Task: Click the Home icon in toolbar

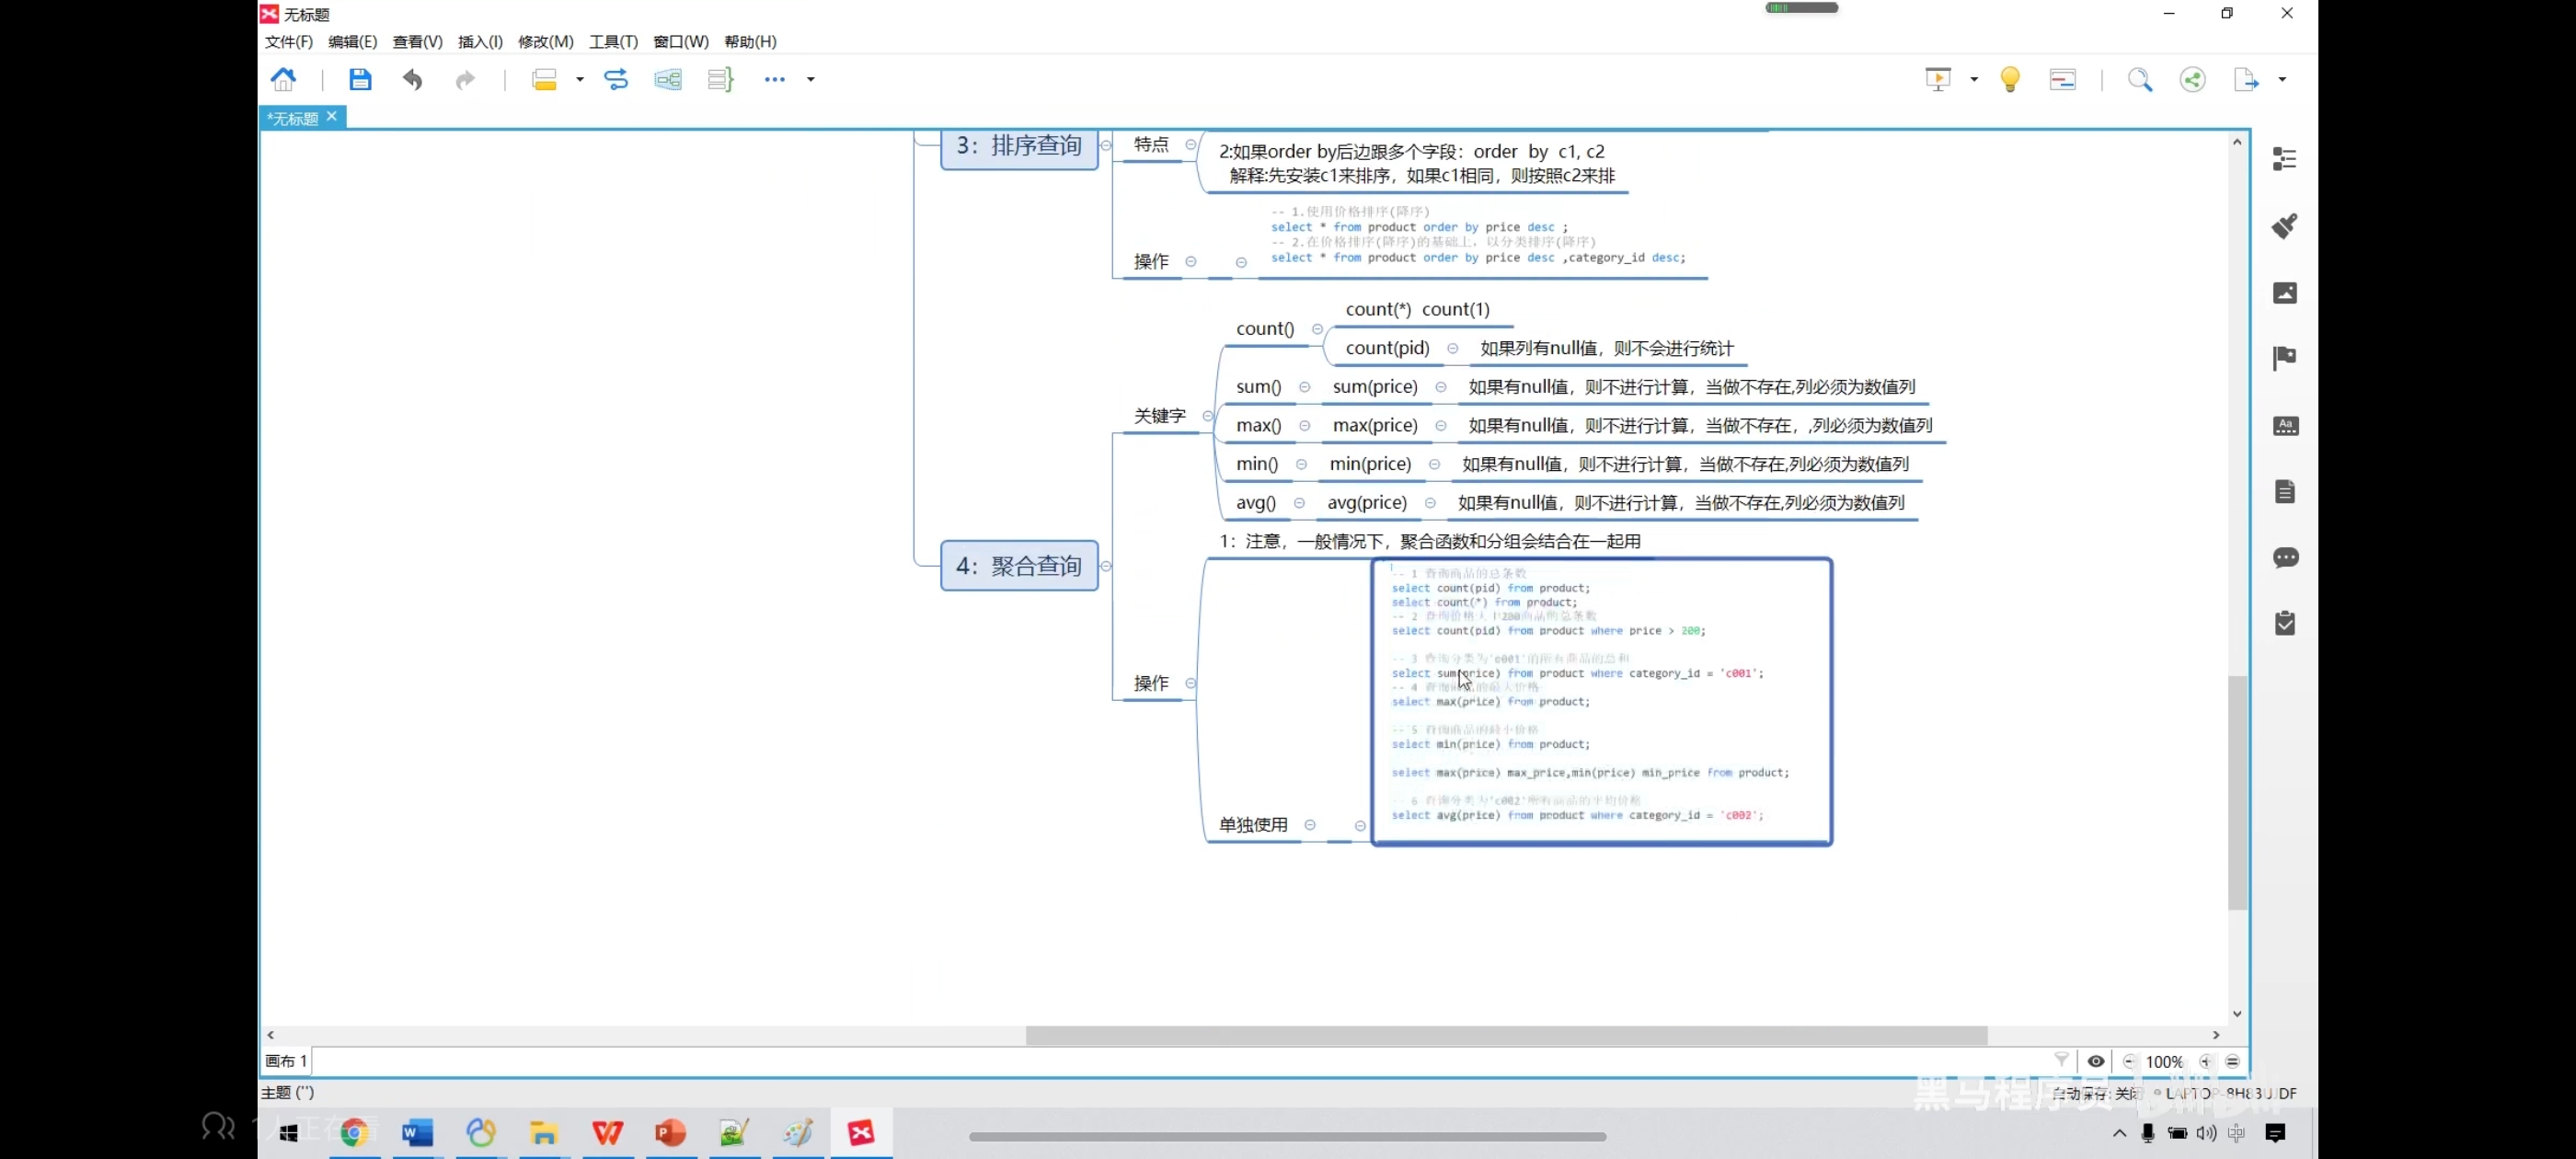Action: [x=284, y=79]
